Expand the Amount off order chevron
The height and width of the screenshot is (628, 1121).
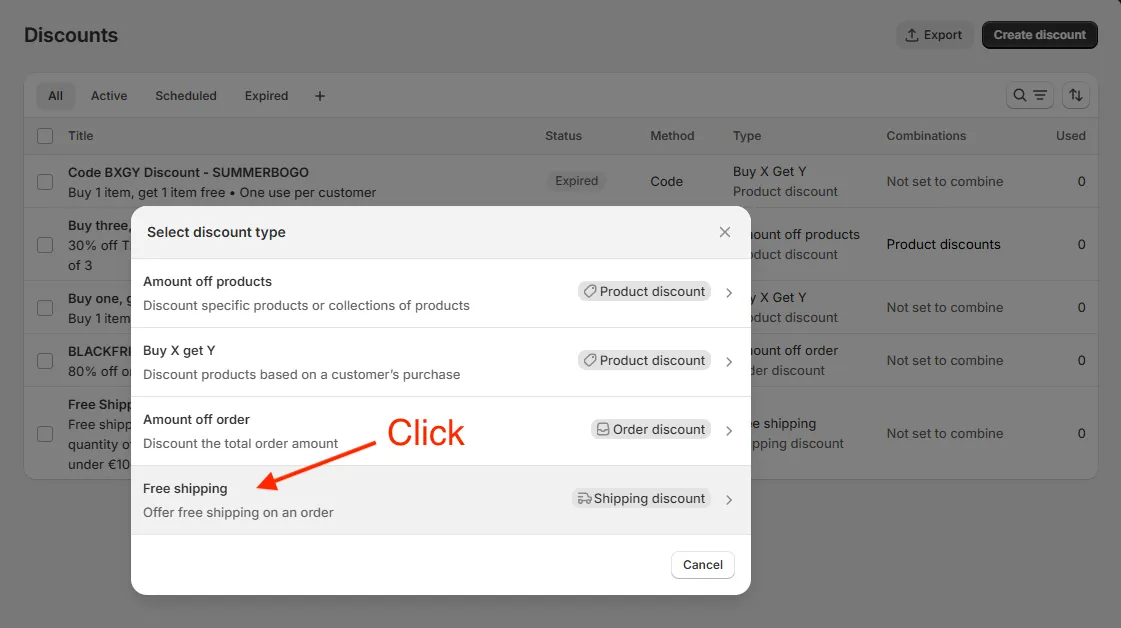pyautogui.click(x=729, y=430)
